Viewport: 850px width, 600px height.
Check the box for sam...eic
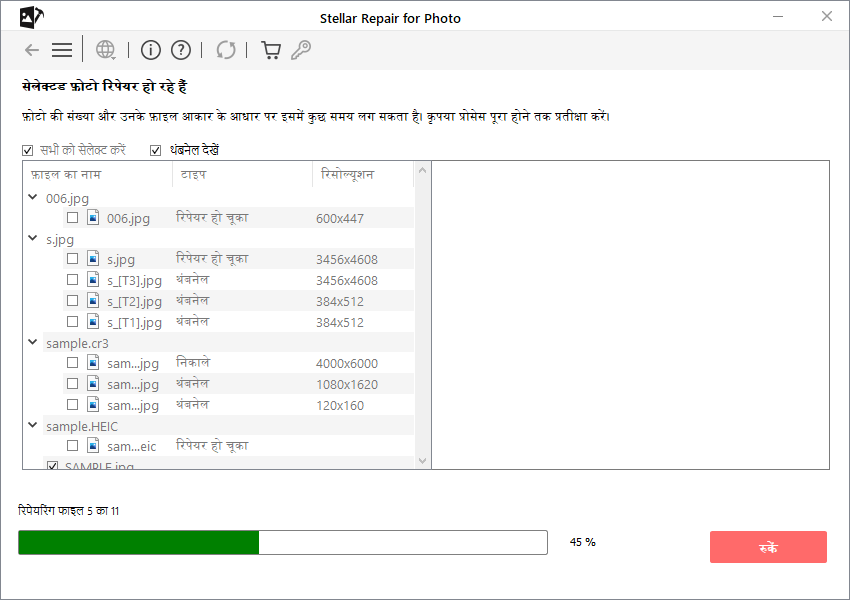72,446
